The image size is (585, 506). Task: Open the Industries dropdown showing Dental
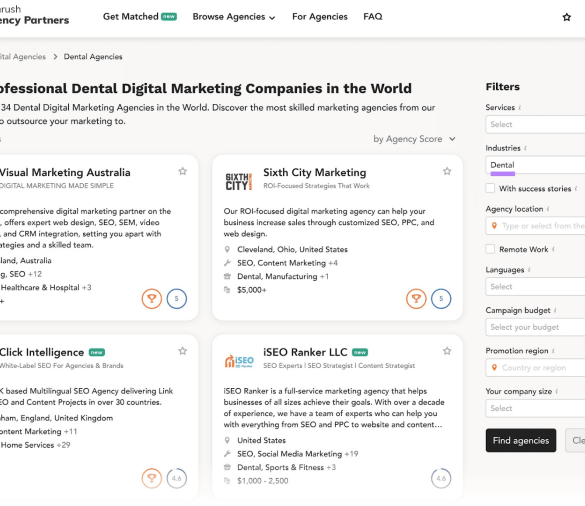[535, 165]
